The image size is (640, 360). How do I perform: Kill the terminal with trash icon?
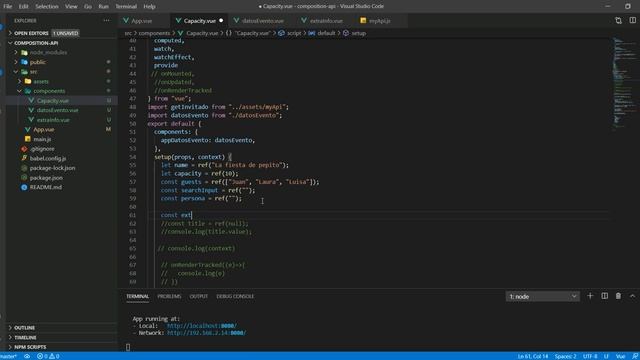pyautogui.click(x=618, y=296)
